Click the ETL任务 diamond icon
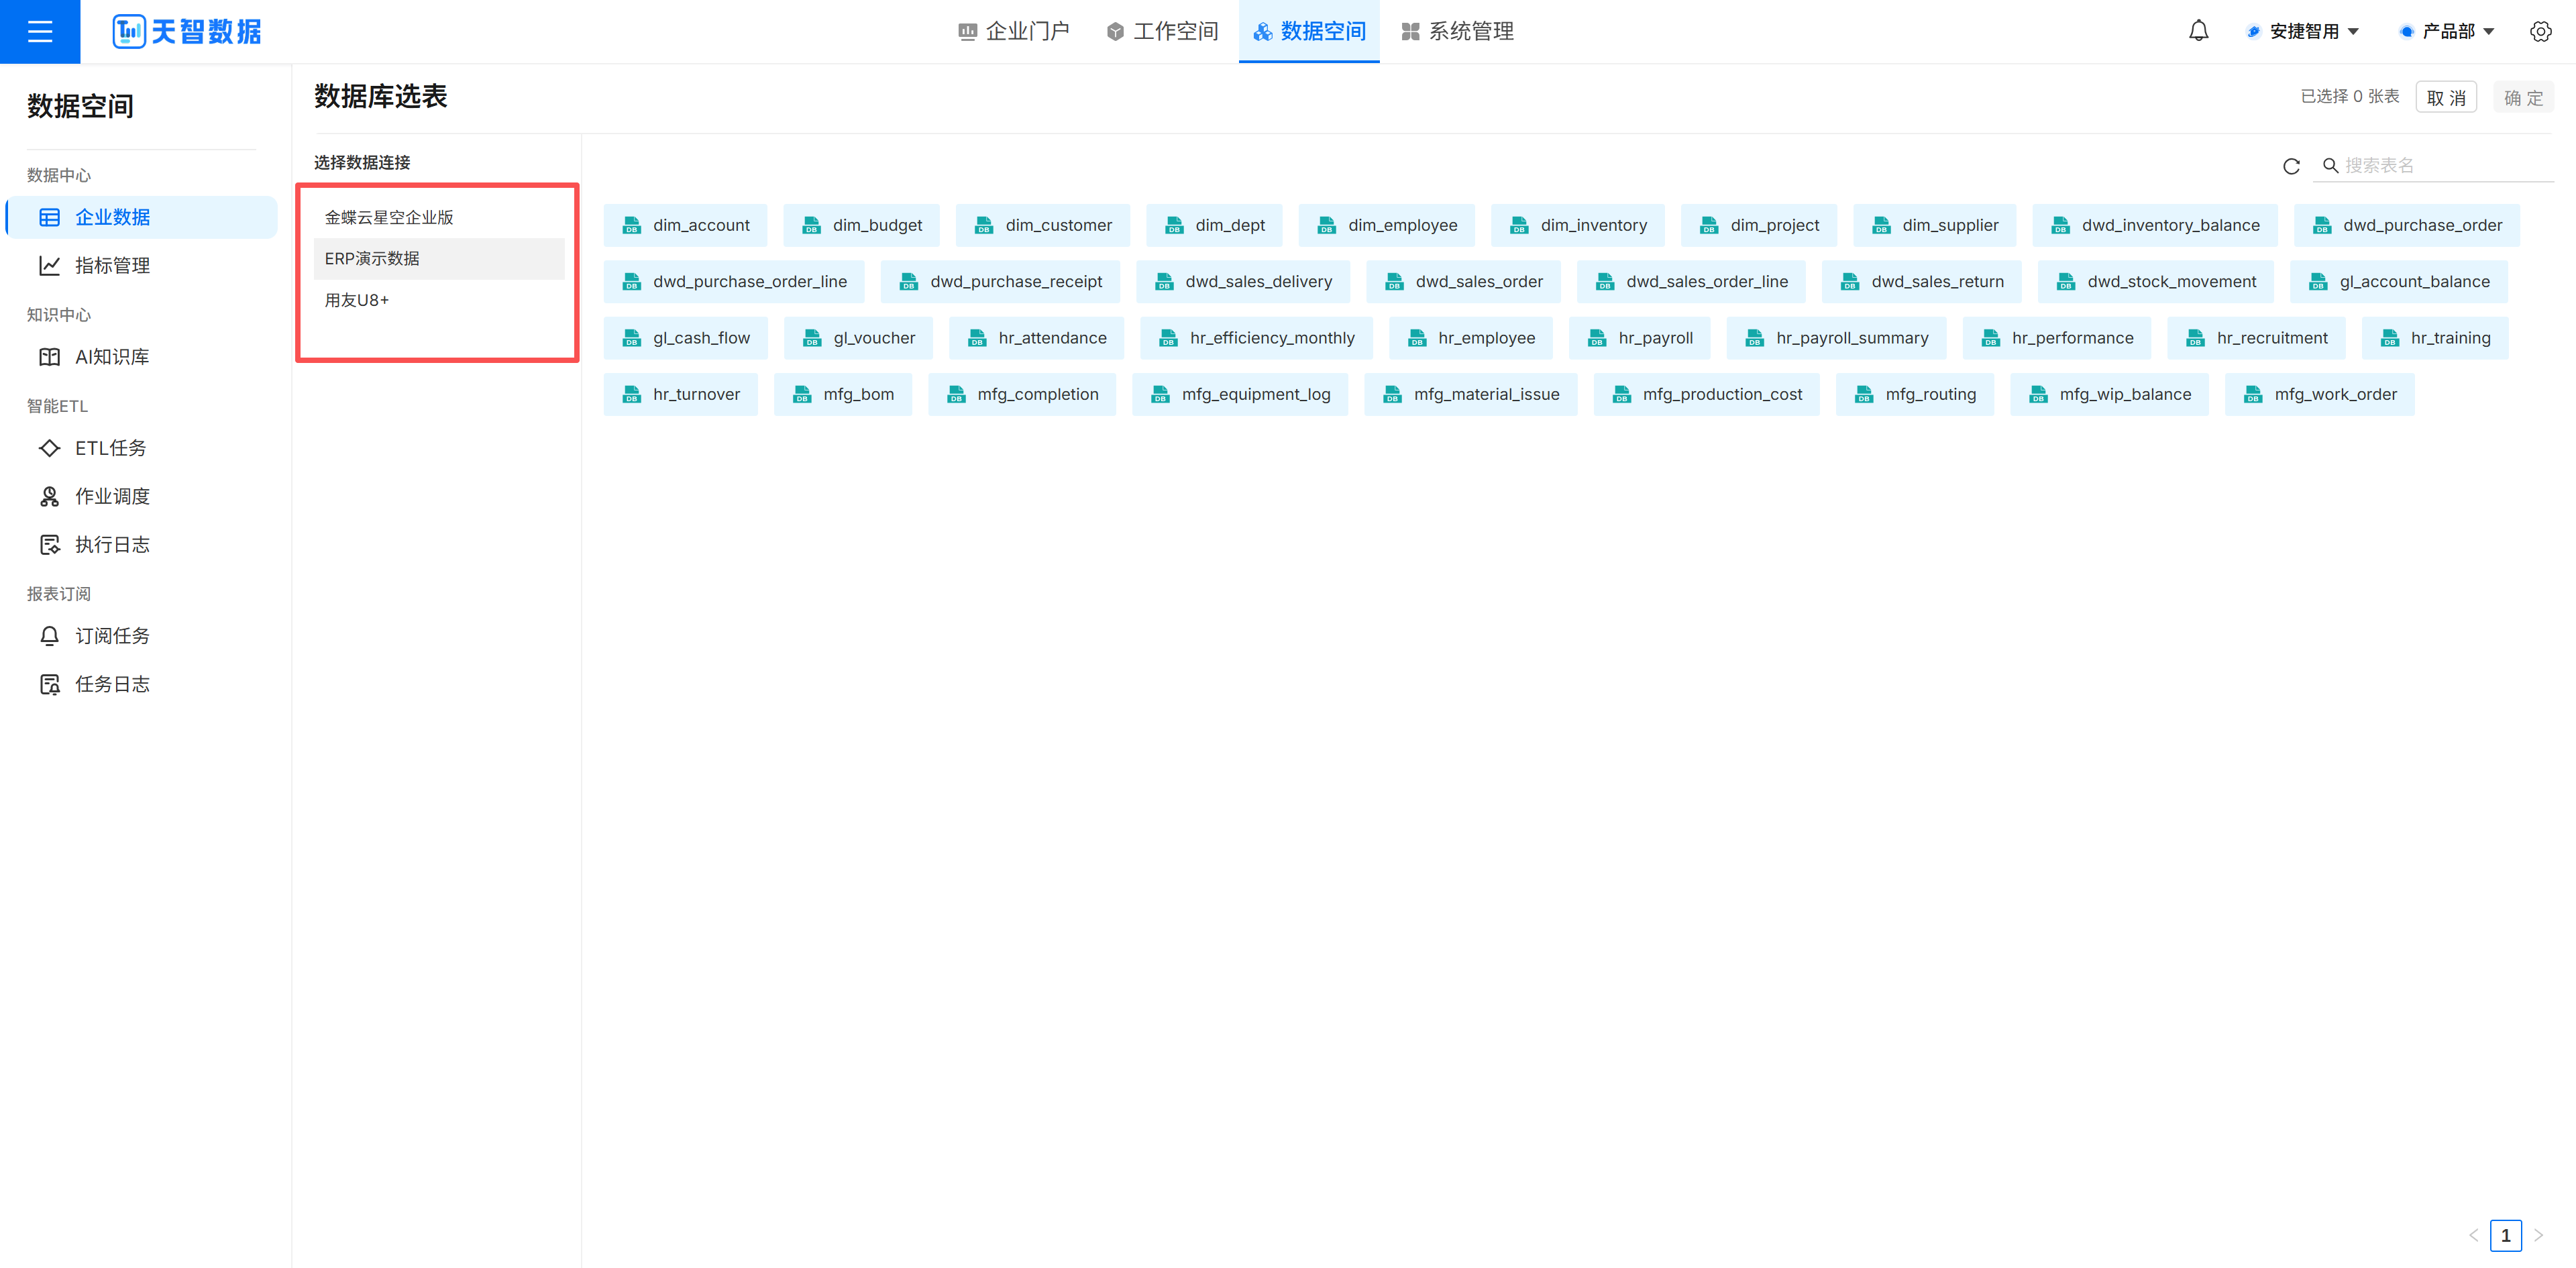Screen dimensions: 2576x1268 point(49,448)
